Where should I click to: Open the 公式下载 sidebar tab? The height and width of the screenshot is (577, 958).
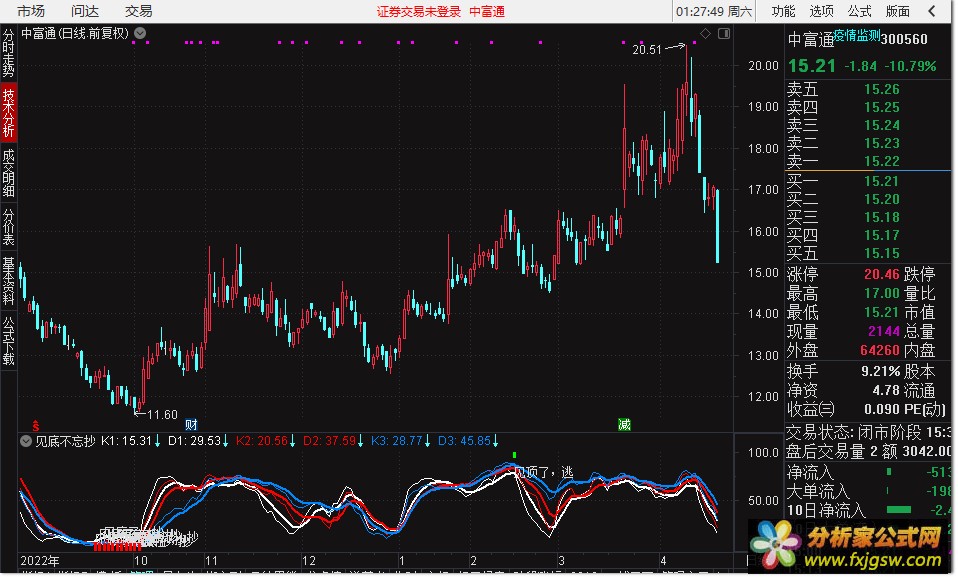pos(9,341)
